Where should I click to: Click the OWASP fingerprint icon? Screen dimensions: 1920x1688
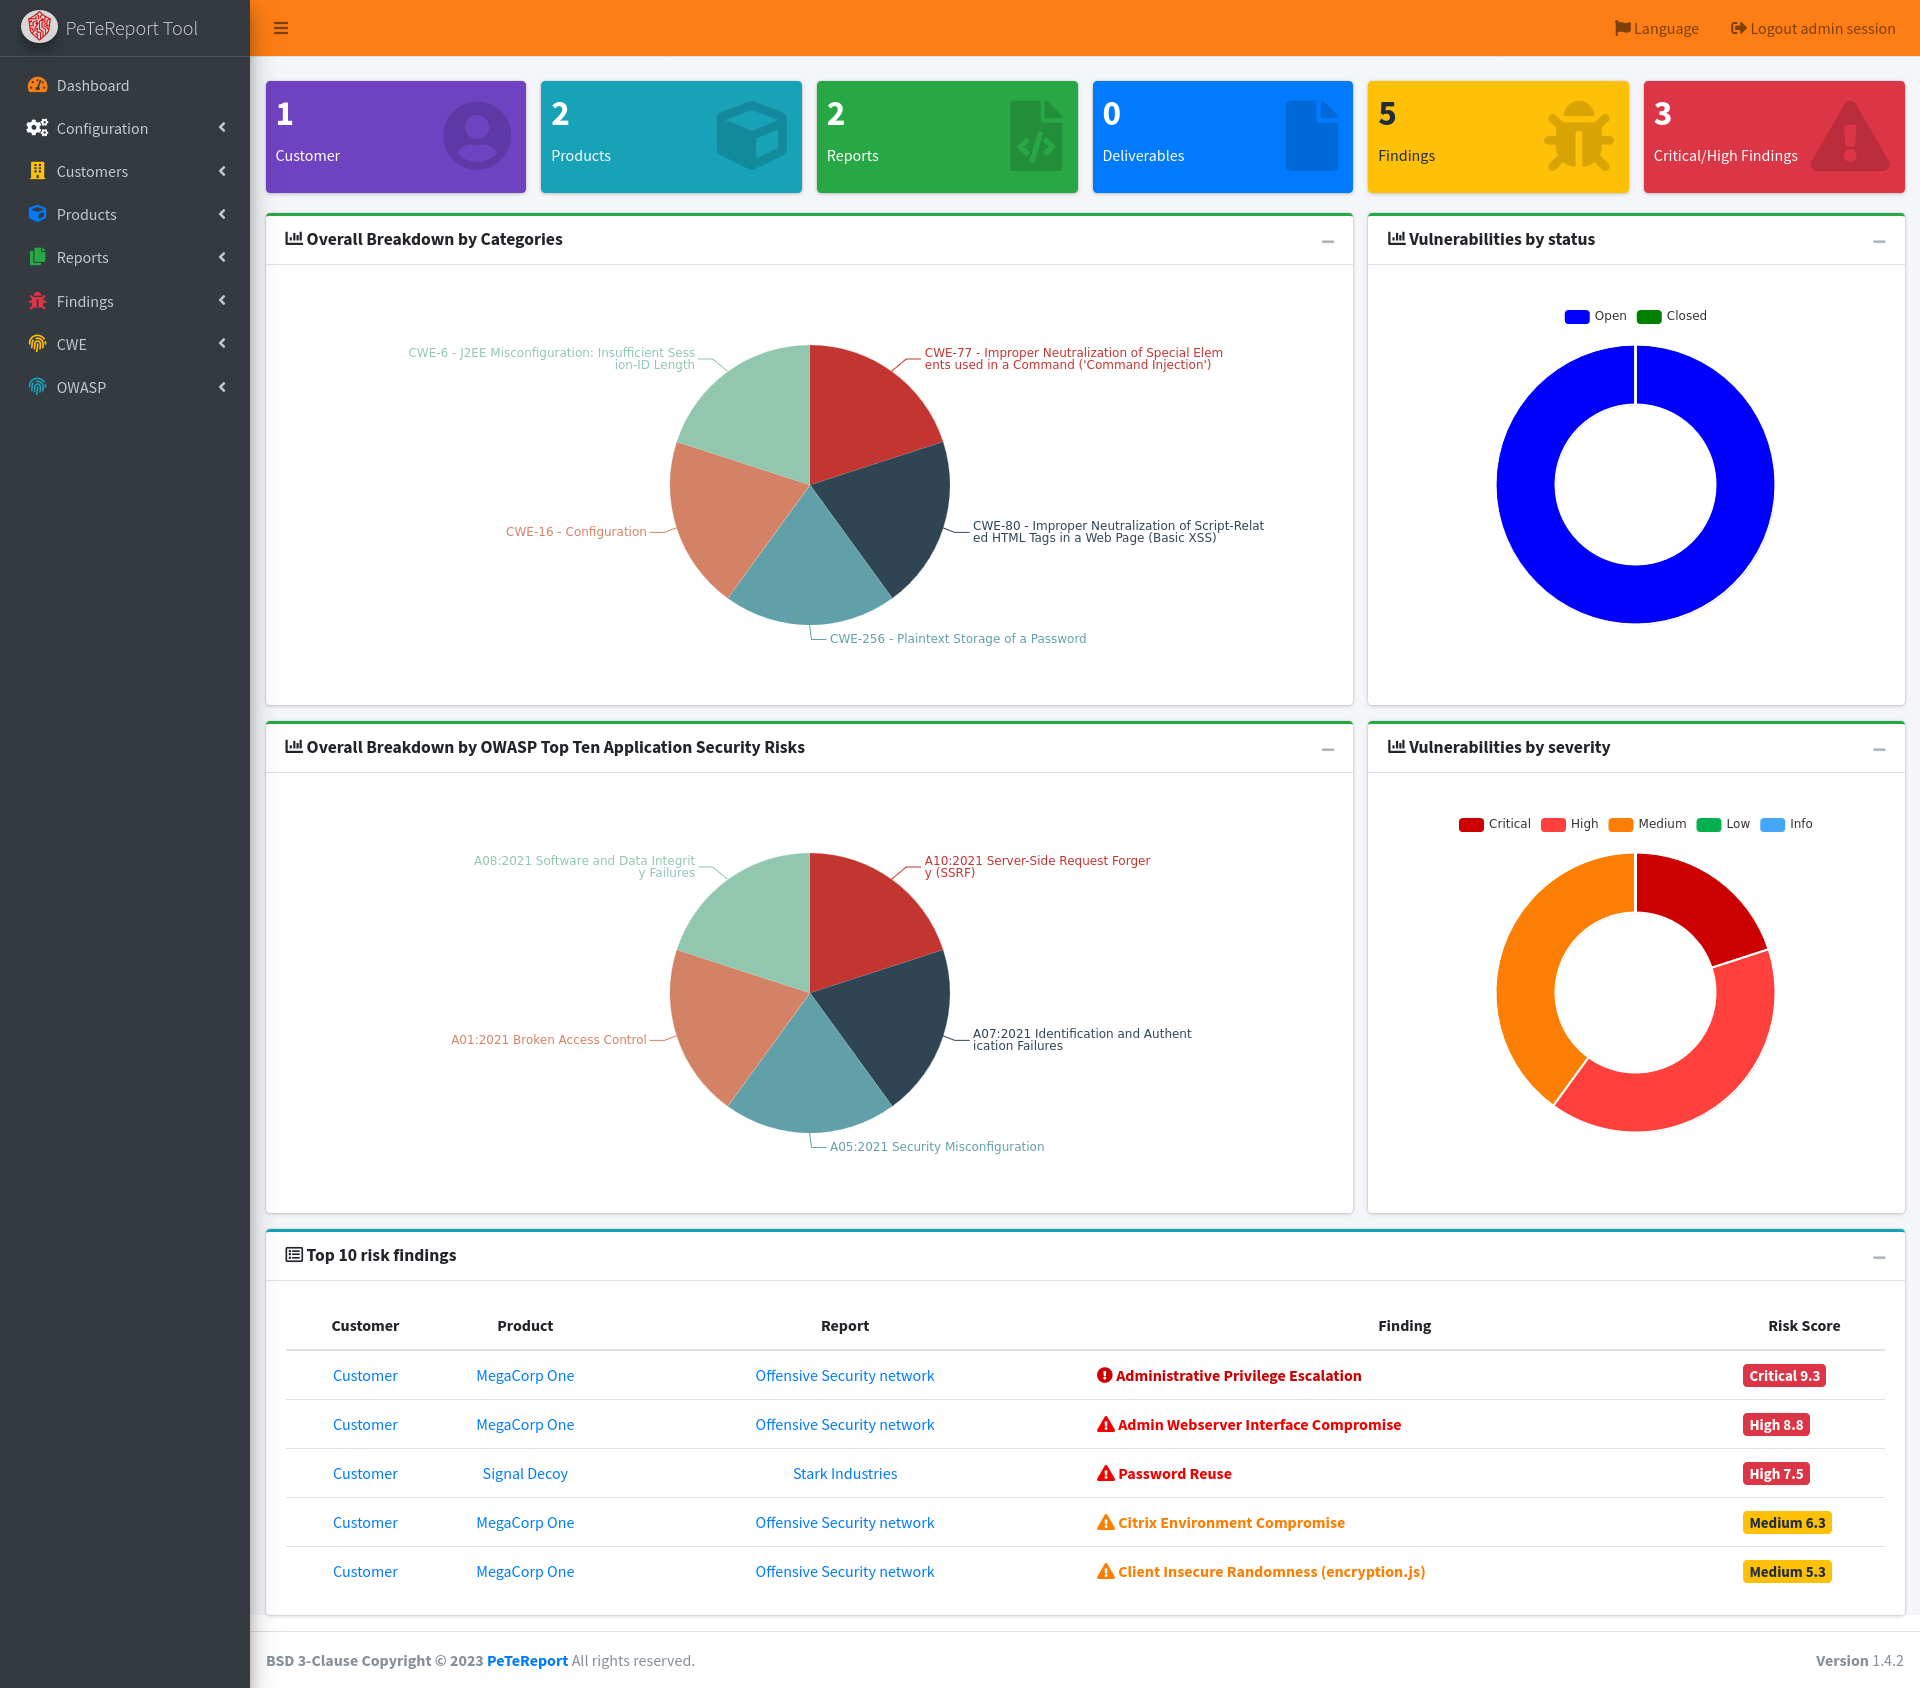coord(38,387)
